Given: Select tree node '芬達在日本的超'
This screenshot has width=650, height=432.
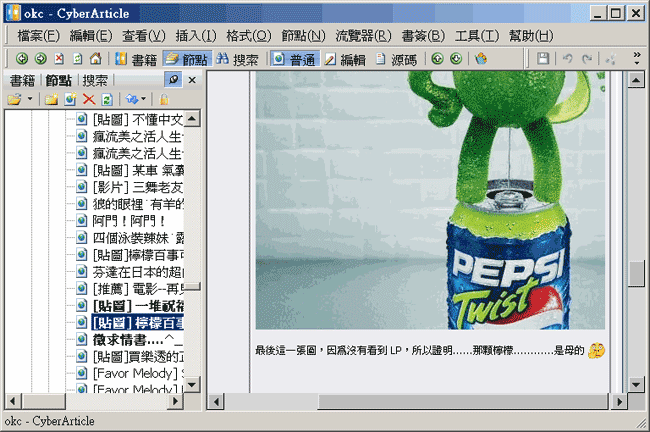Looking at the screenshot, I should click(138, 272).
